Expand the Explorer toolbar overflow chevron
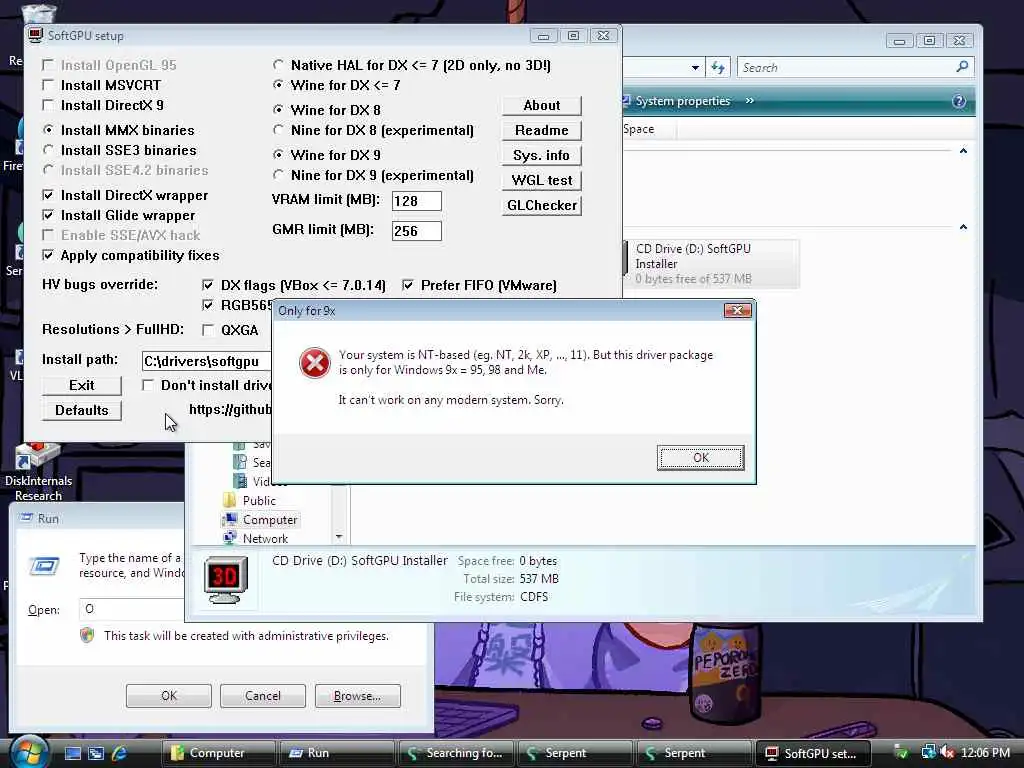Image resolution: width=1024 pixels, height=768 pixels. tap(750, 101)
